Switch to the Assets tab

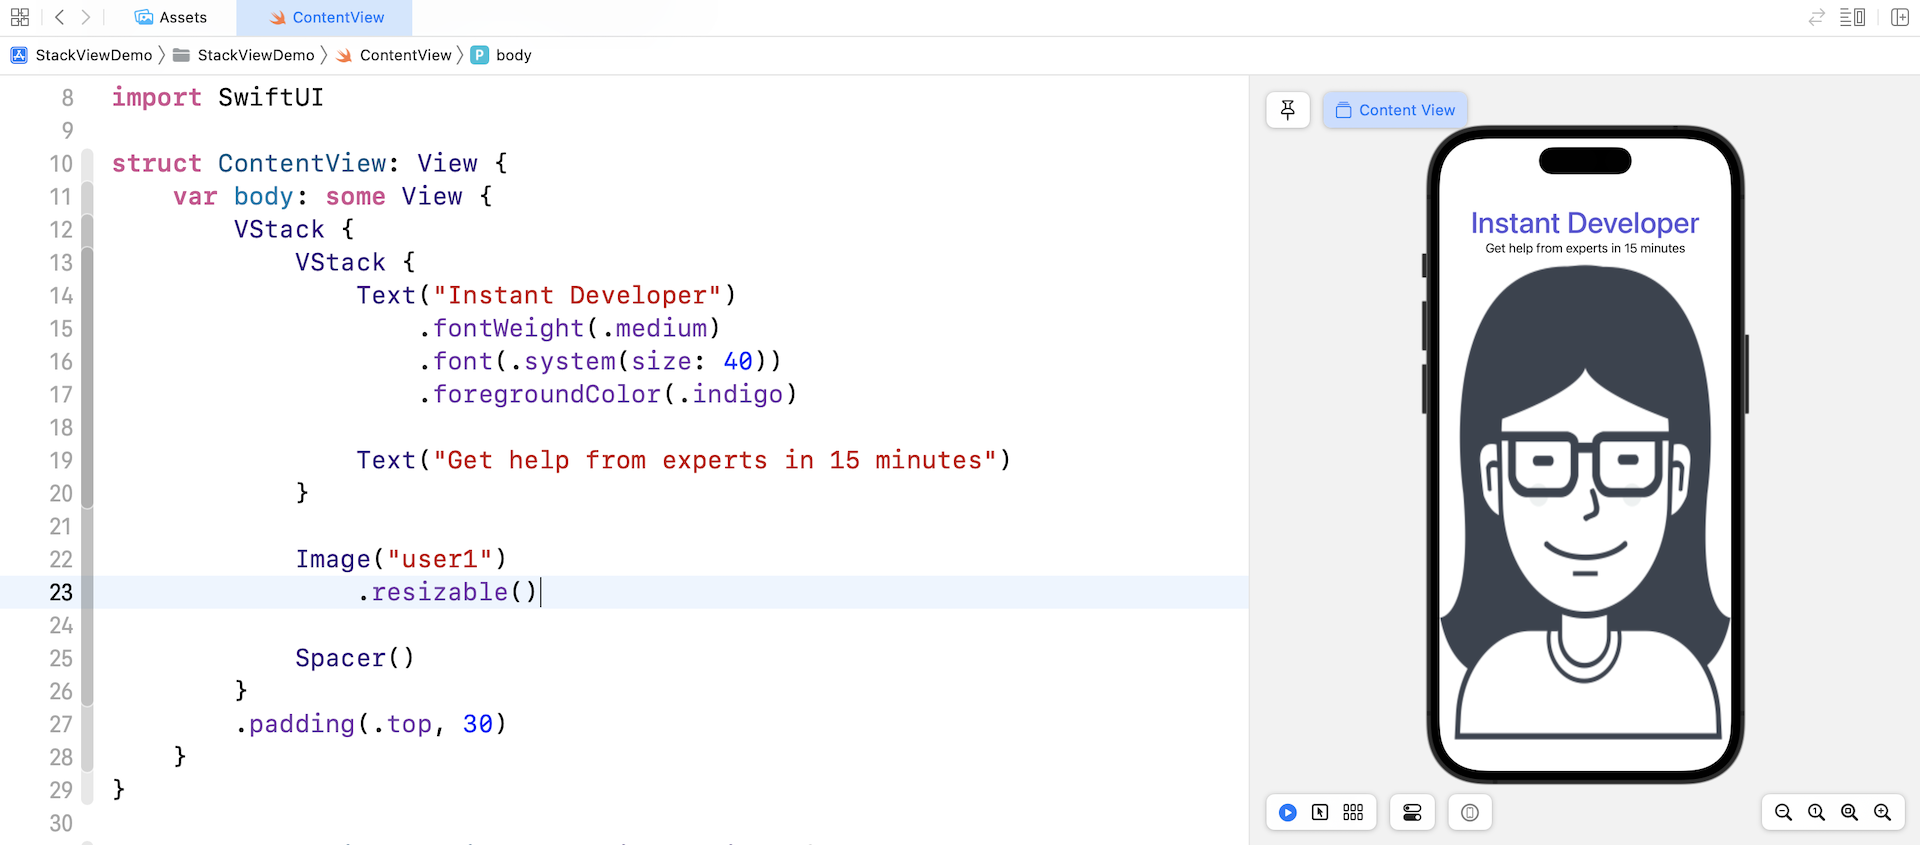click(171, 17)
